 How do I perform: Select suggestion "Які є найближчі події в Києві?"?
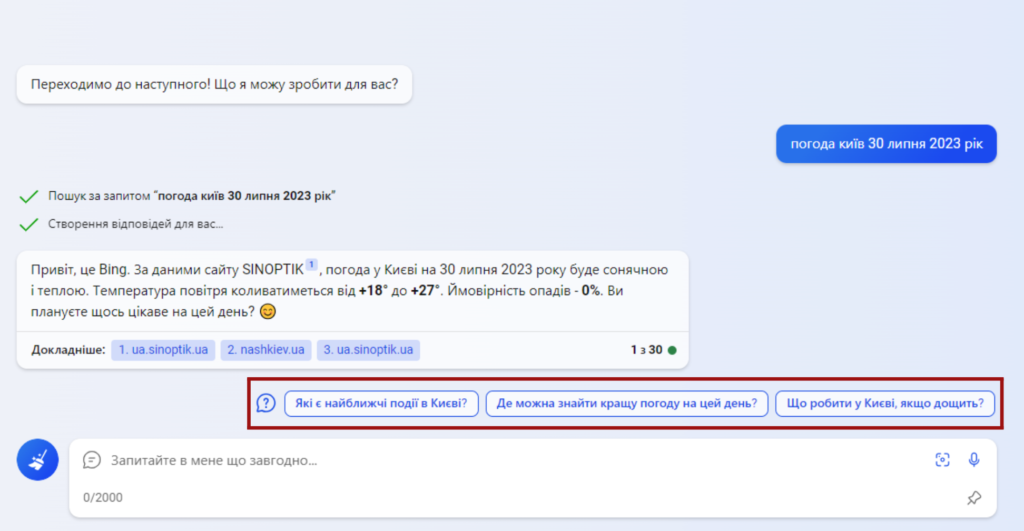[x=382, y=404]
